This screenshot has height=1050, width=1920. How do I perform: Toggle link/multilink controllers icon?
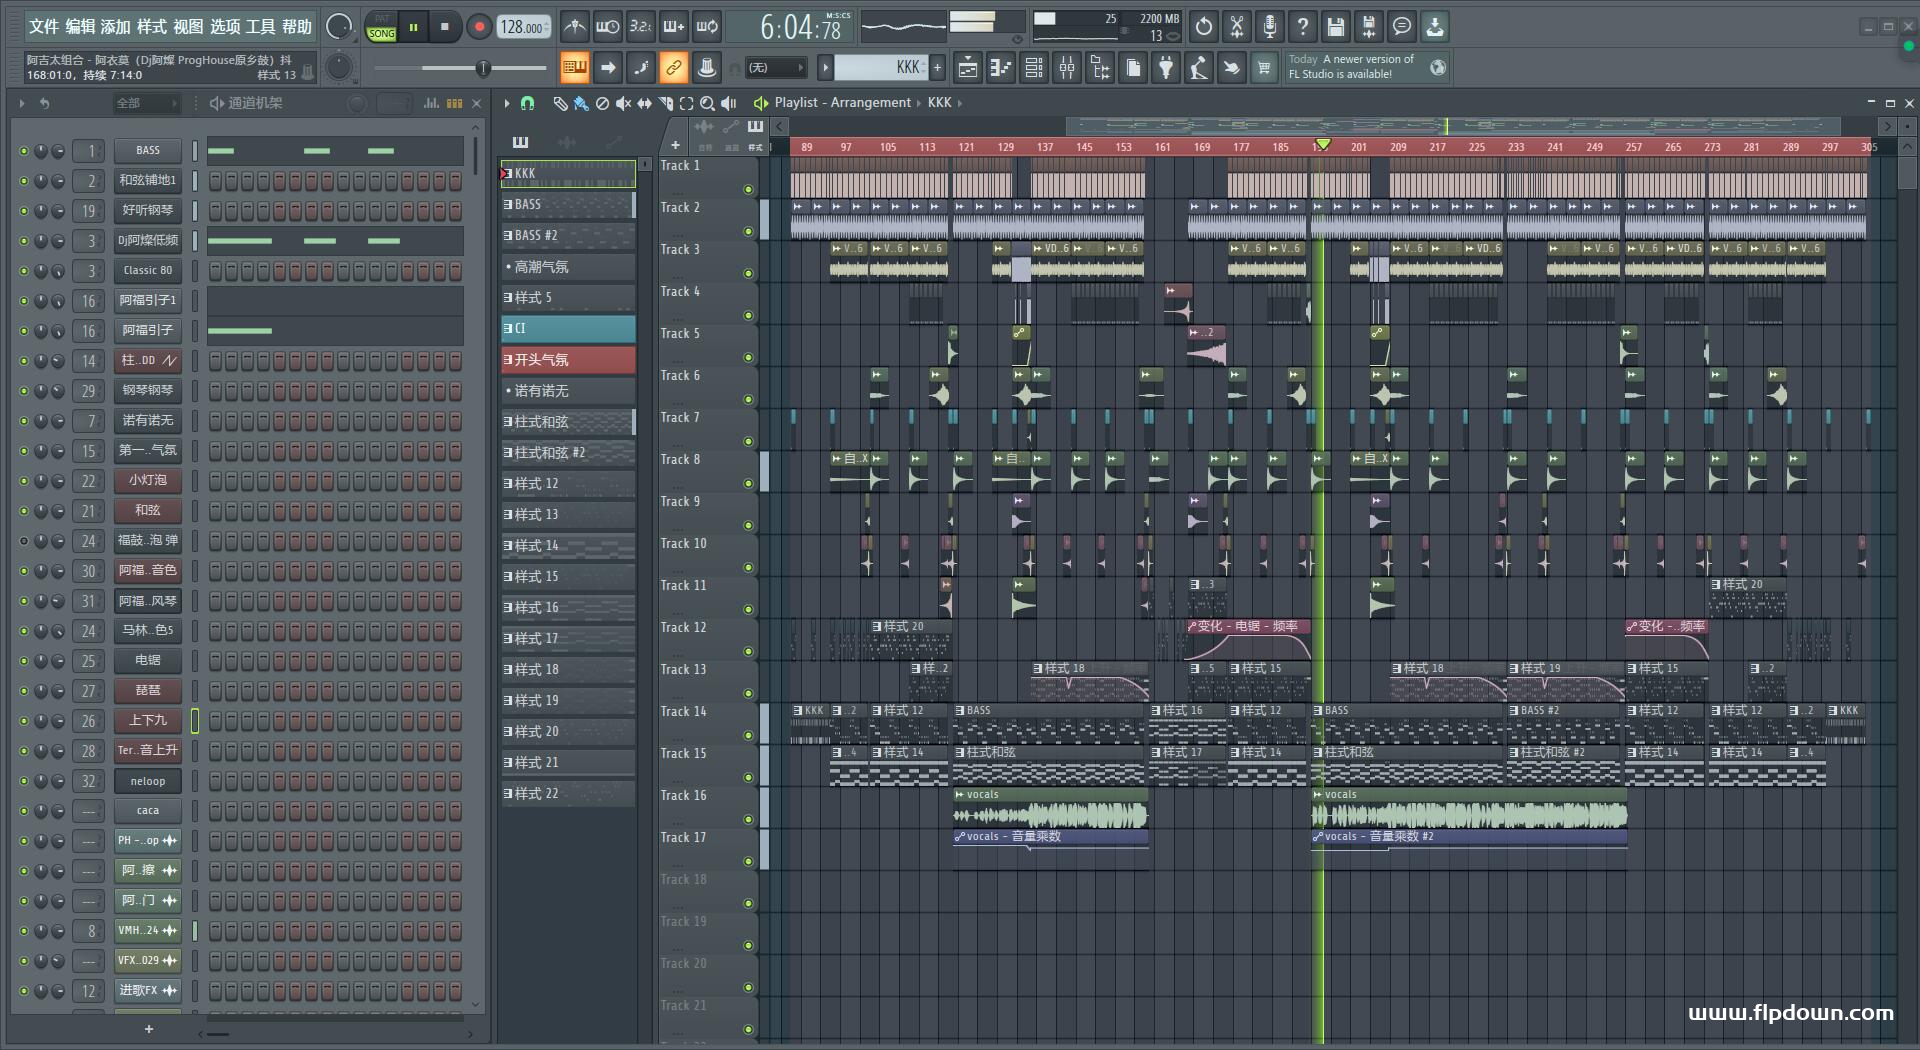[674, 68]
